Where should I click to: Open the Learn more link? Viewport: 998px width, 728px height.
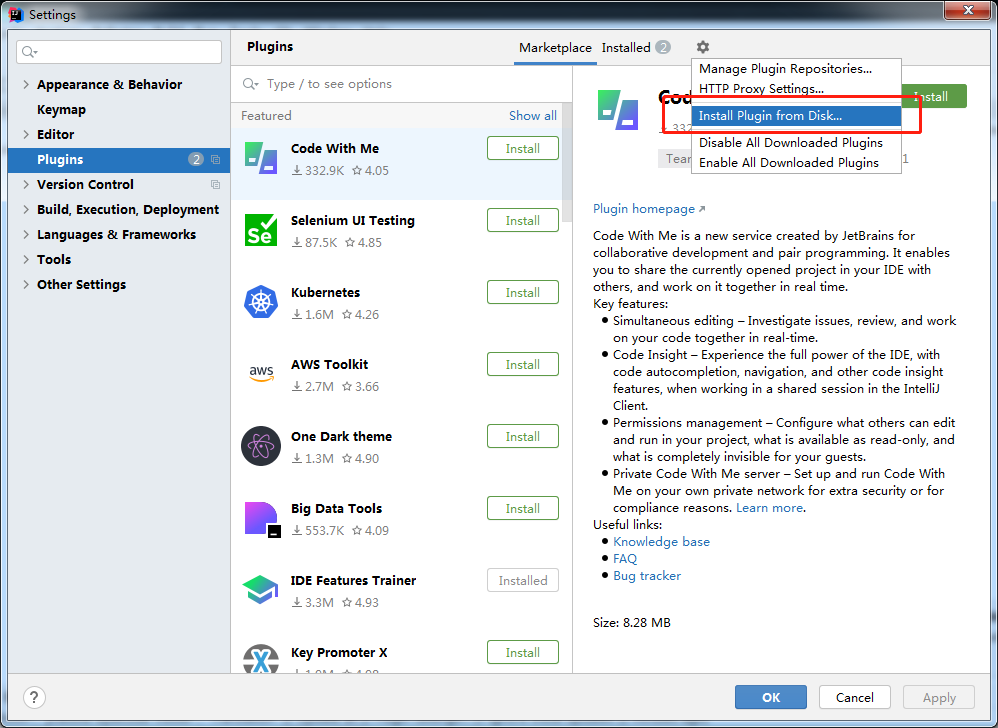pos(770,508)
